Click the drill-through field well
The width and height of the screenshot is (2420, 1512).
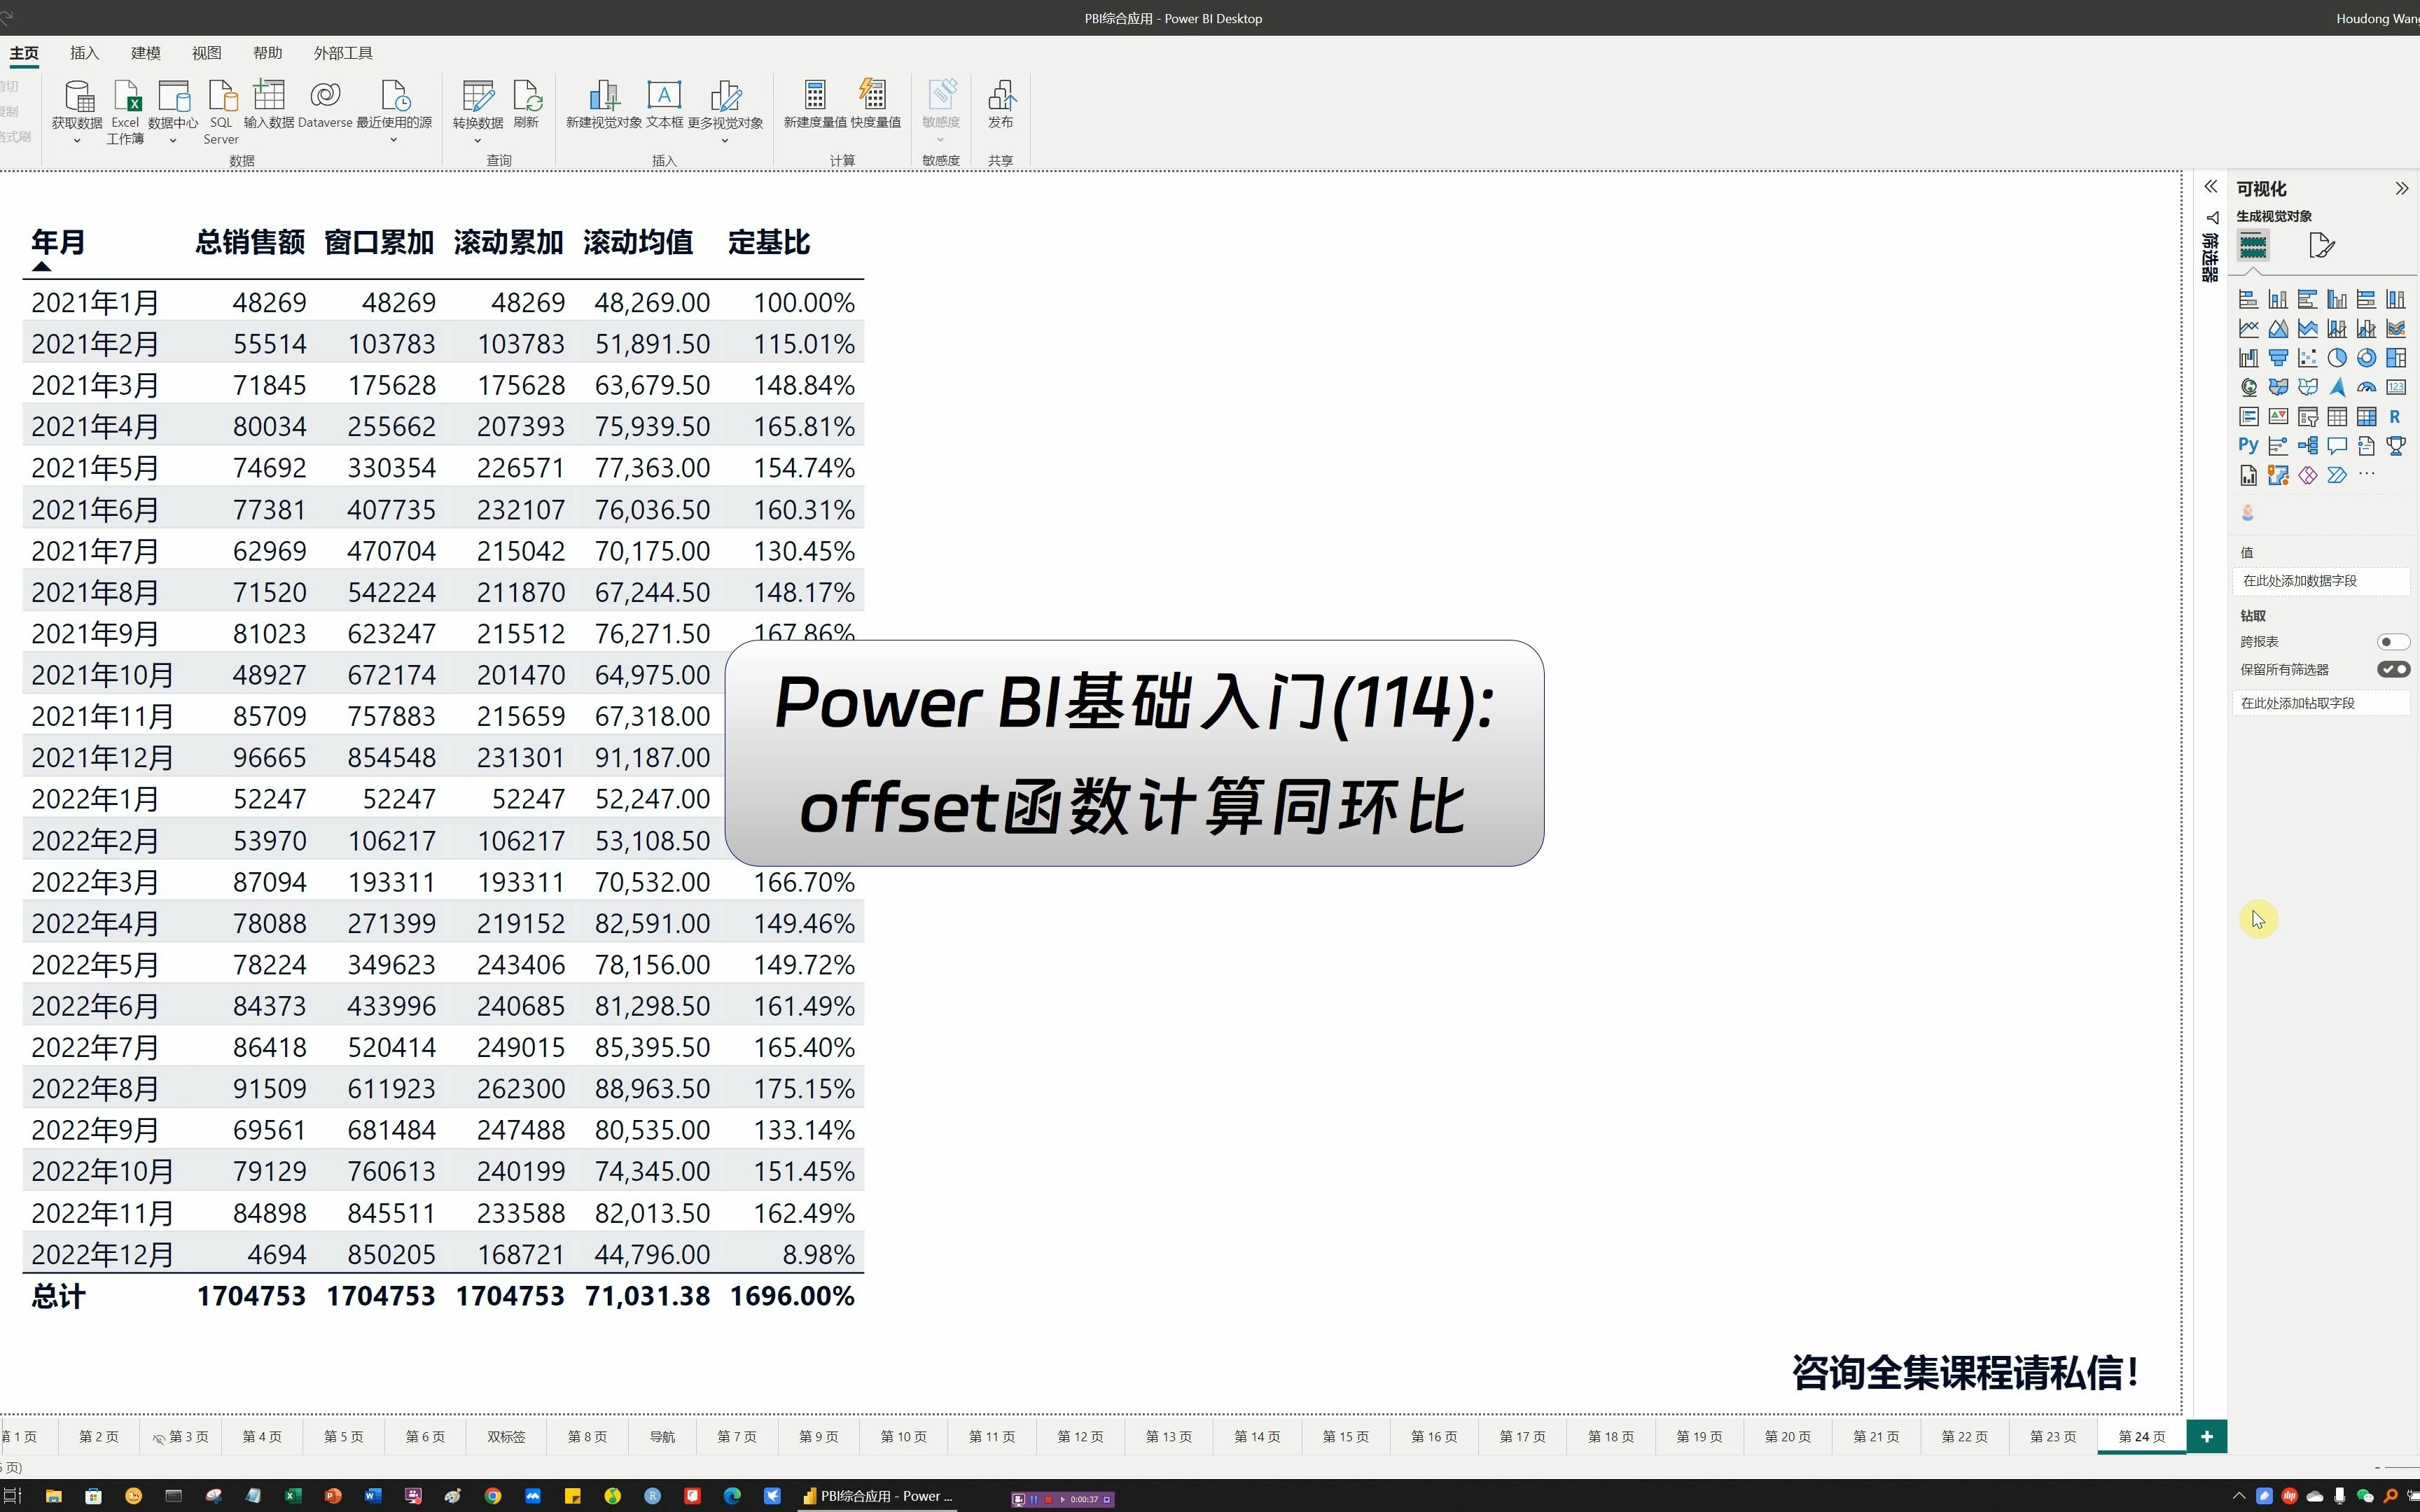[2320, 703]
